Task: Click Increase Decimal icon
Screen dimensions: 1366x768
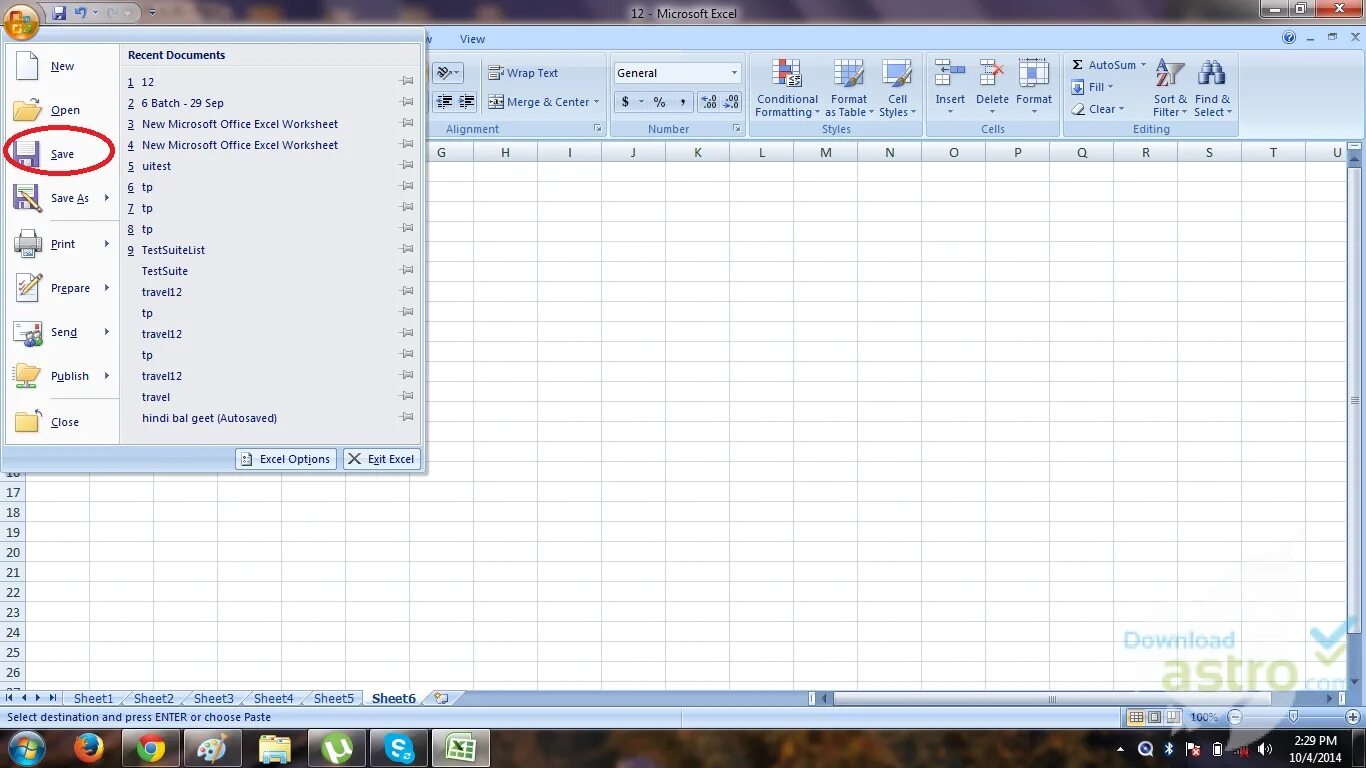Action: (x=709, y=102)
